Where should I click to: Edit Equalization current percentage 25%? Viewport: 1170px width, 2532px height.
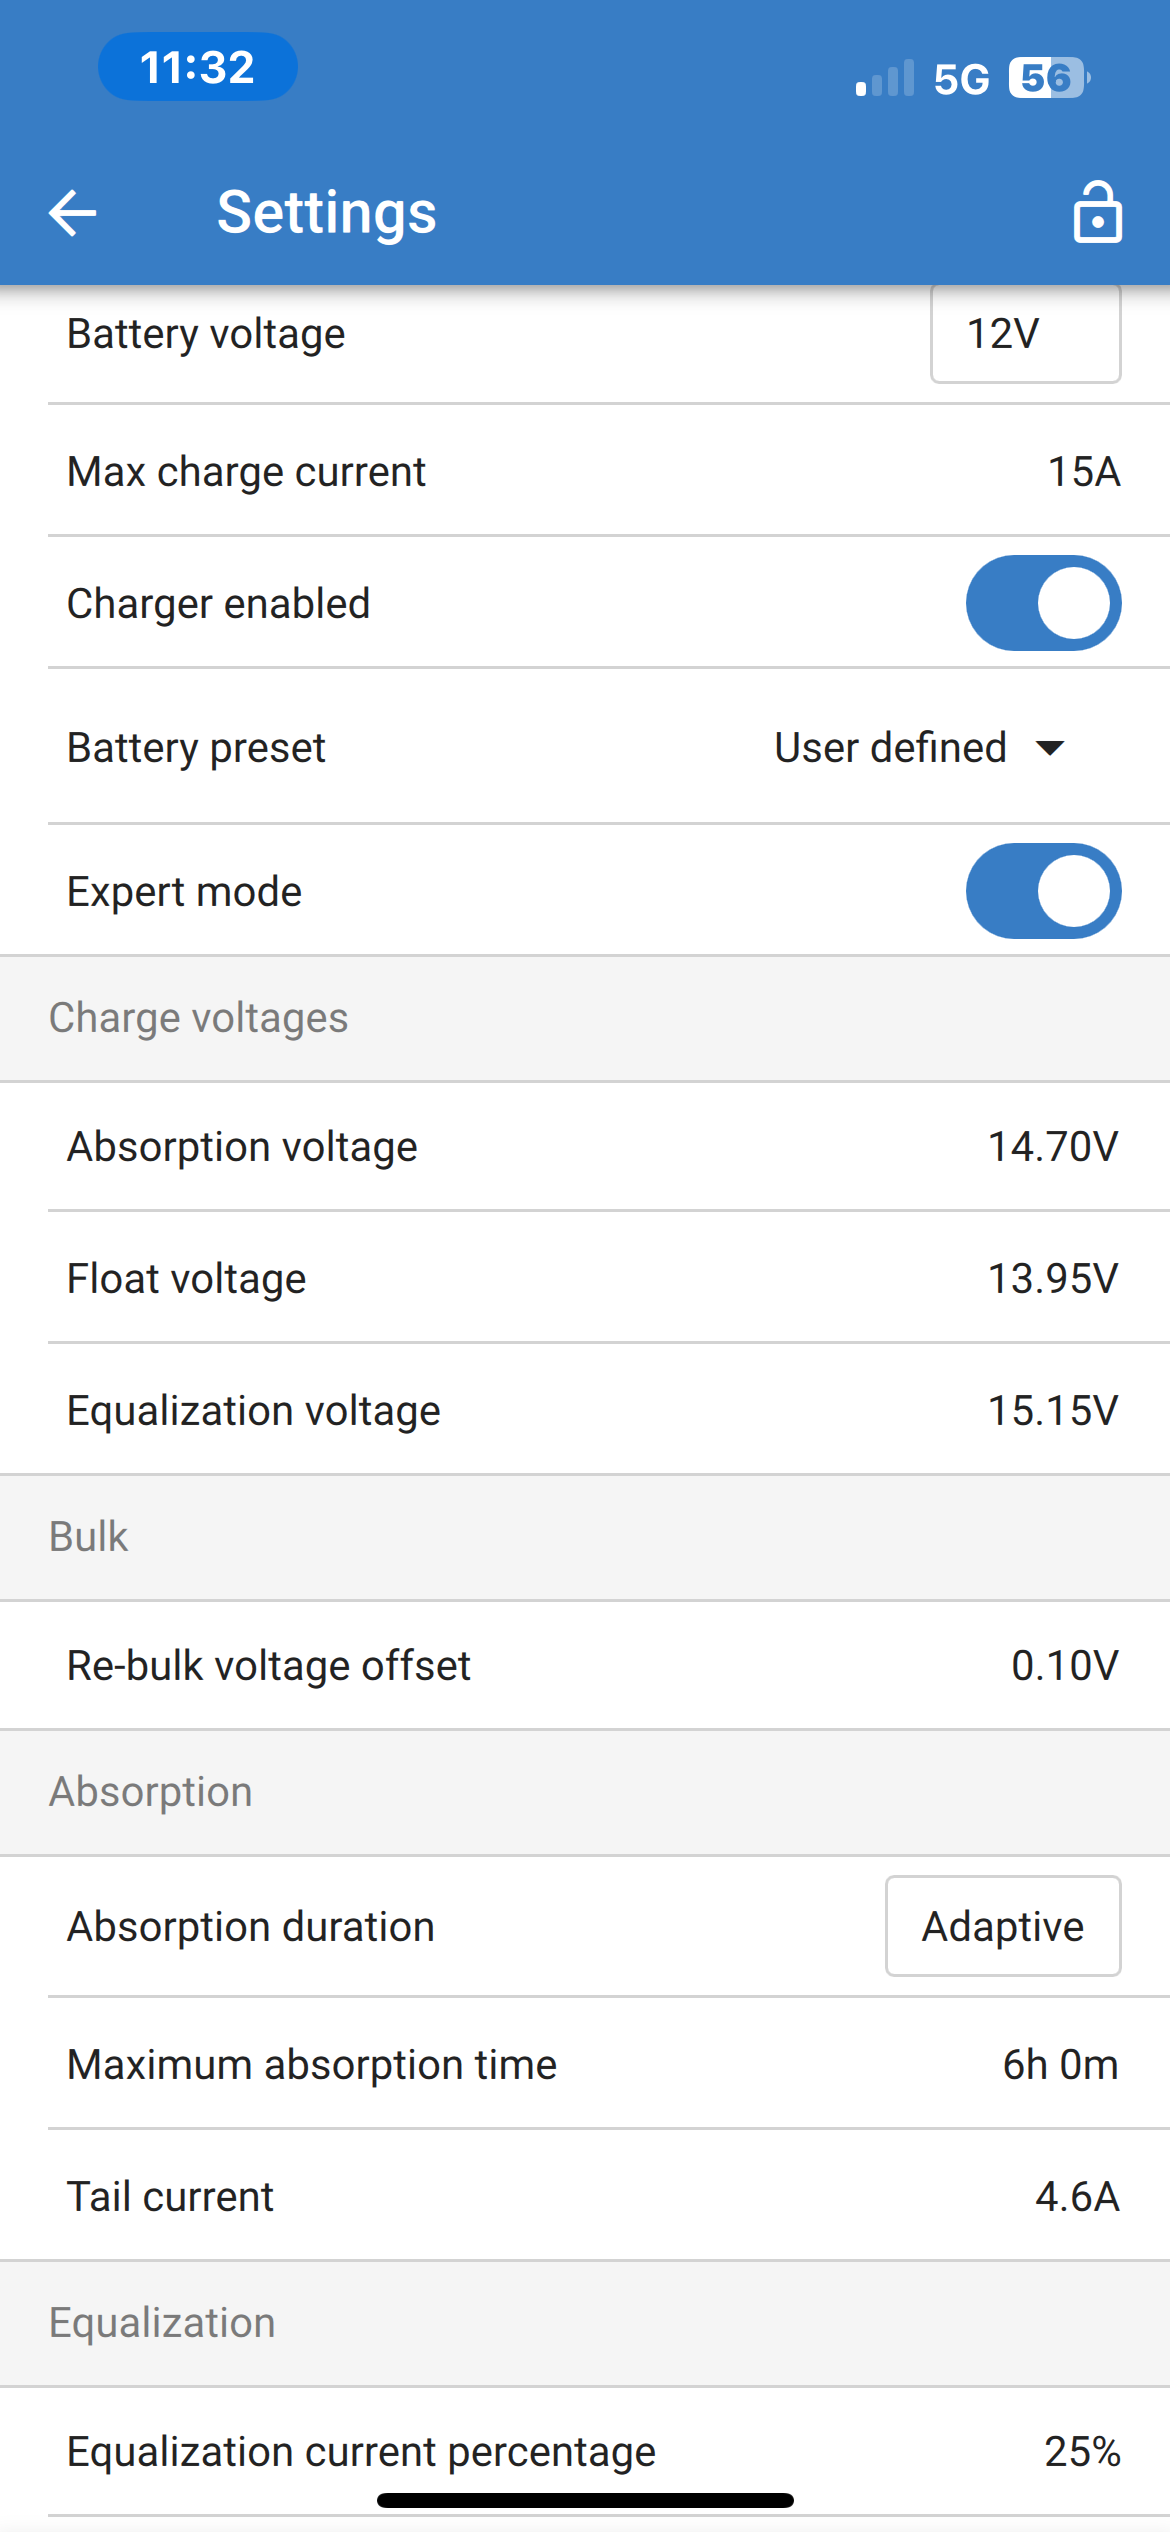tap(1082, 2452)
